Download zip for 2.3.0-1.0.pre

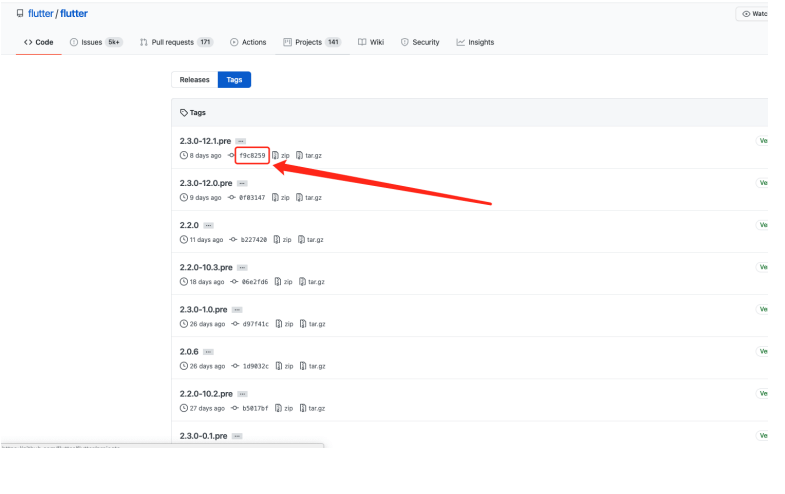click(284, 324)
